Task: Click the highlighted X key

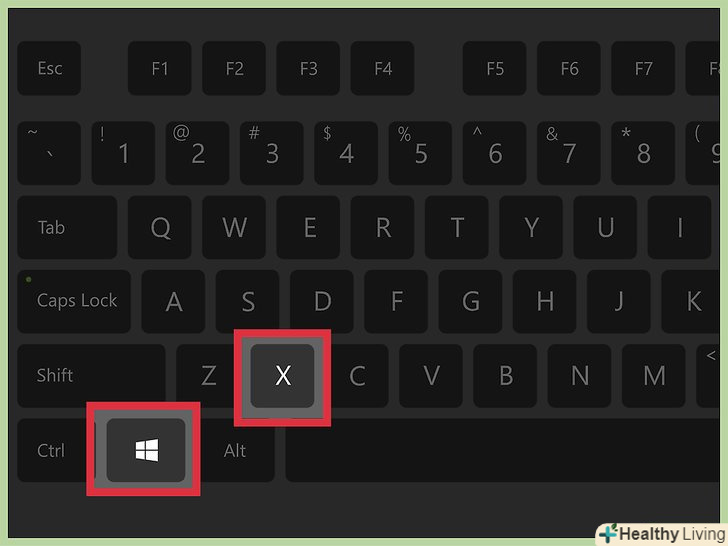Action: coord(282,376)
